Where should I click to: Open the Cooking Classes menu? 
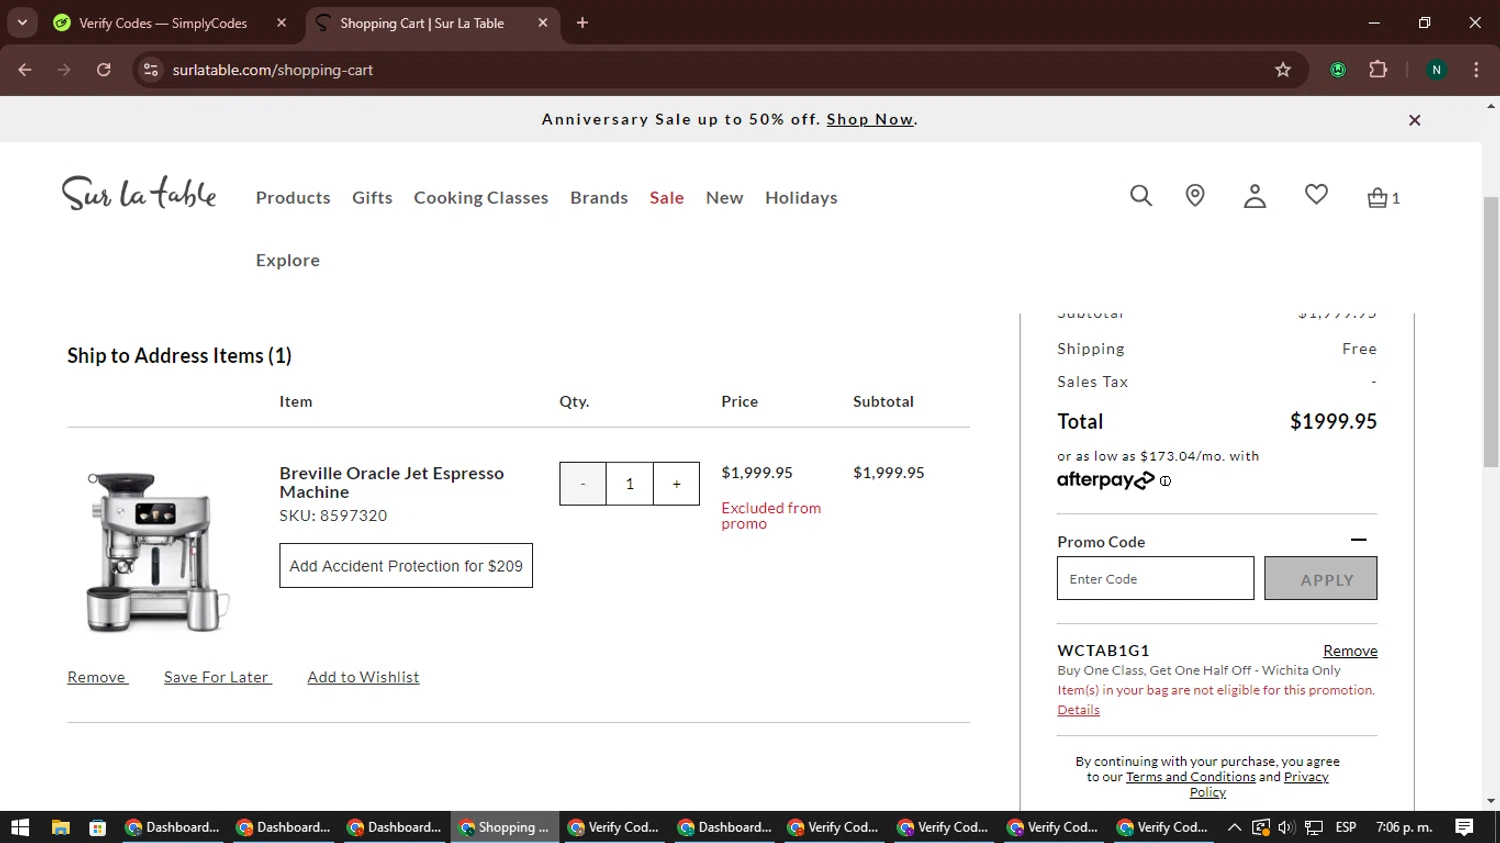click(481, 198)
